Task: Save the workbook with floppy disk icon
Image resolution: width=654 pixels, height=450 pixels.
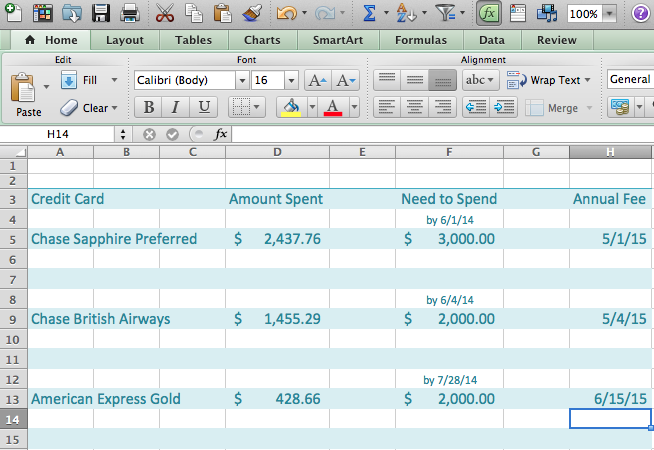Action: point(101,13)
